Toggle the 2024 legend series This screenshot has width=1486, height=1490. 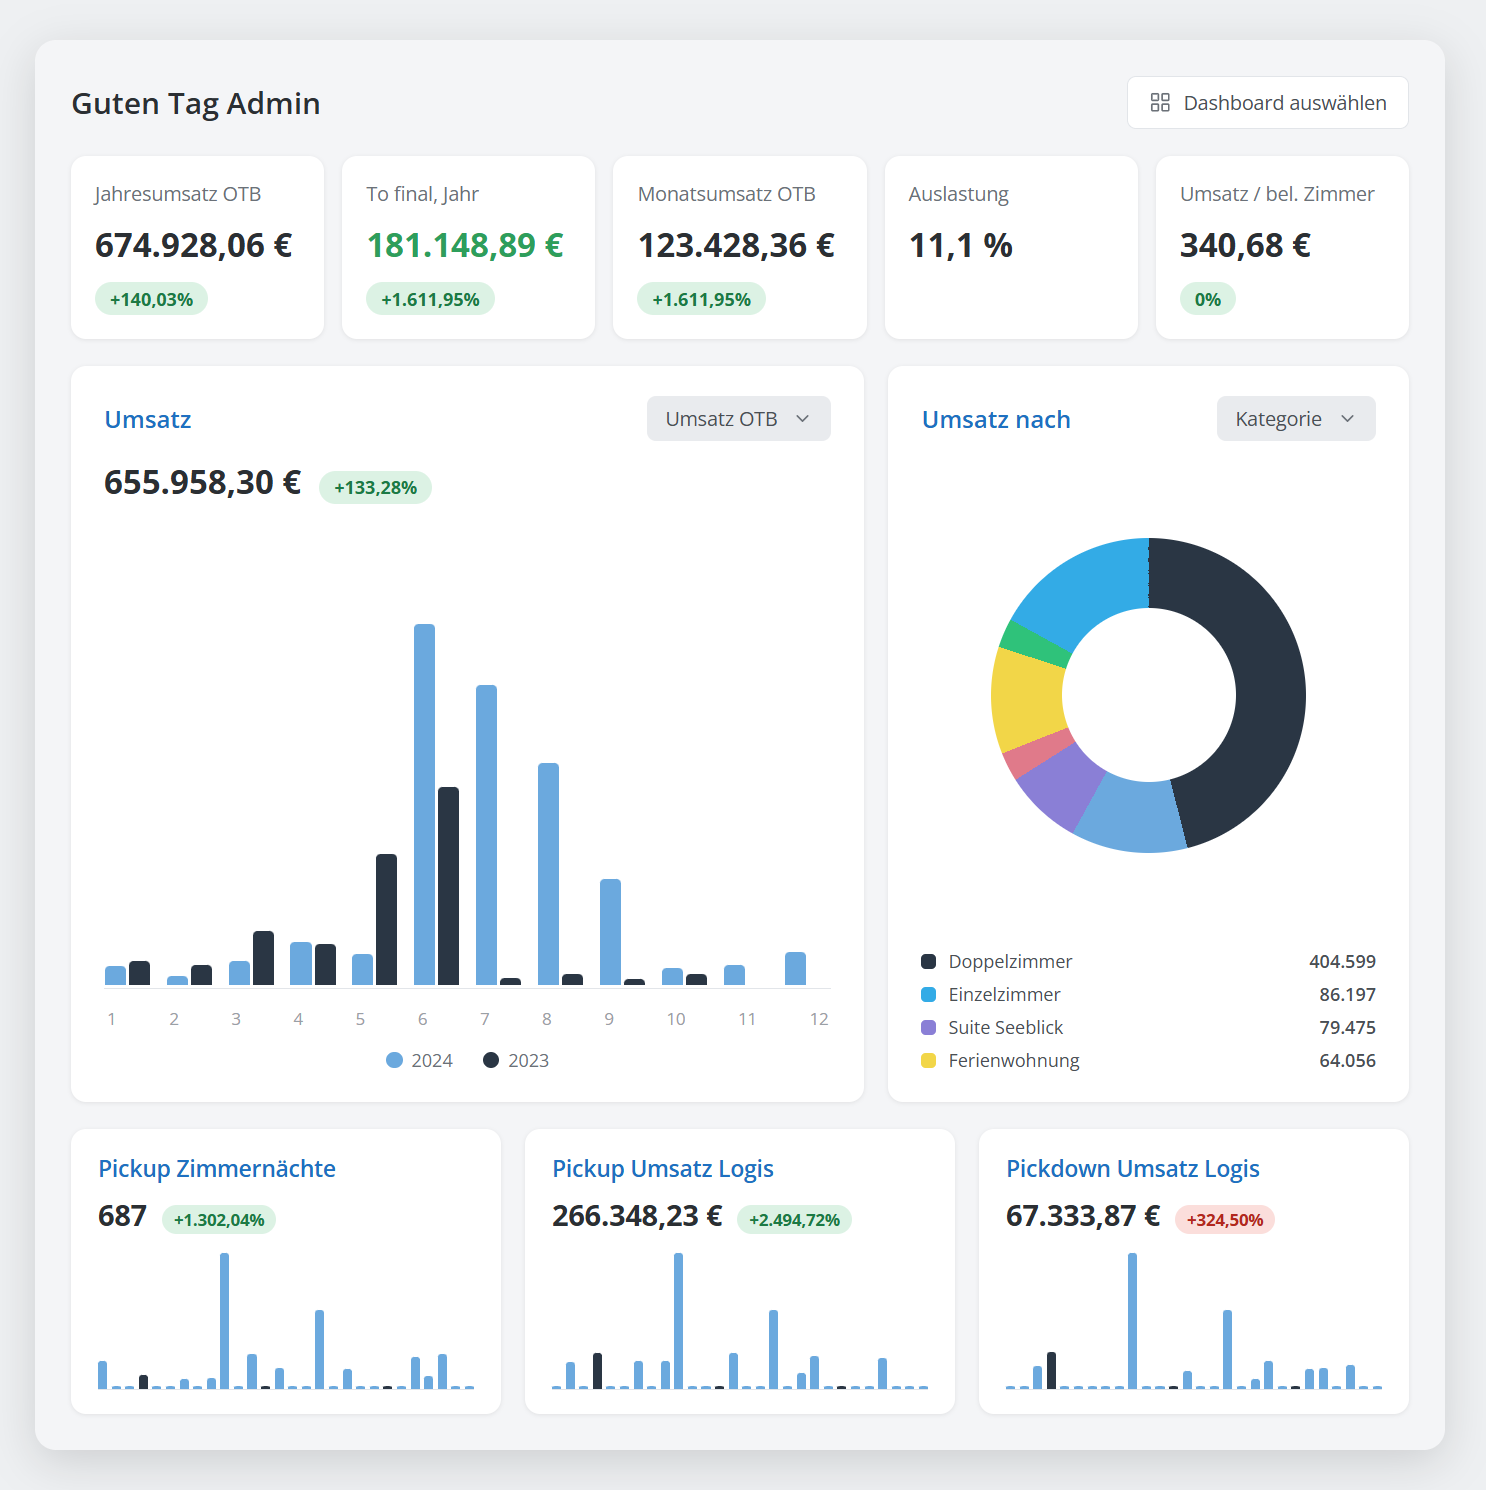coord(420,1060)
